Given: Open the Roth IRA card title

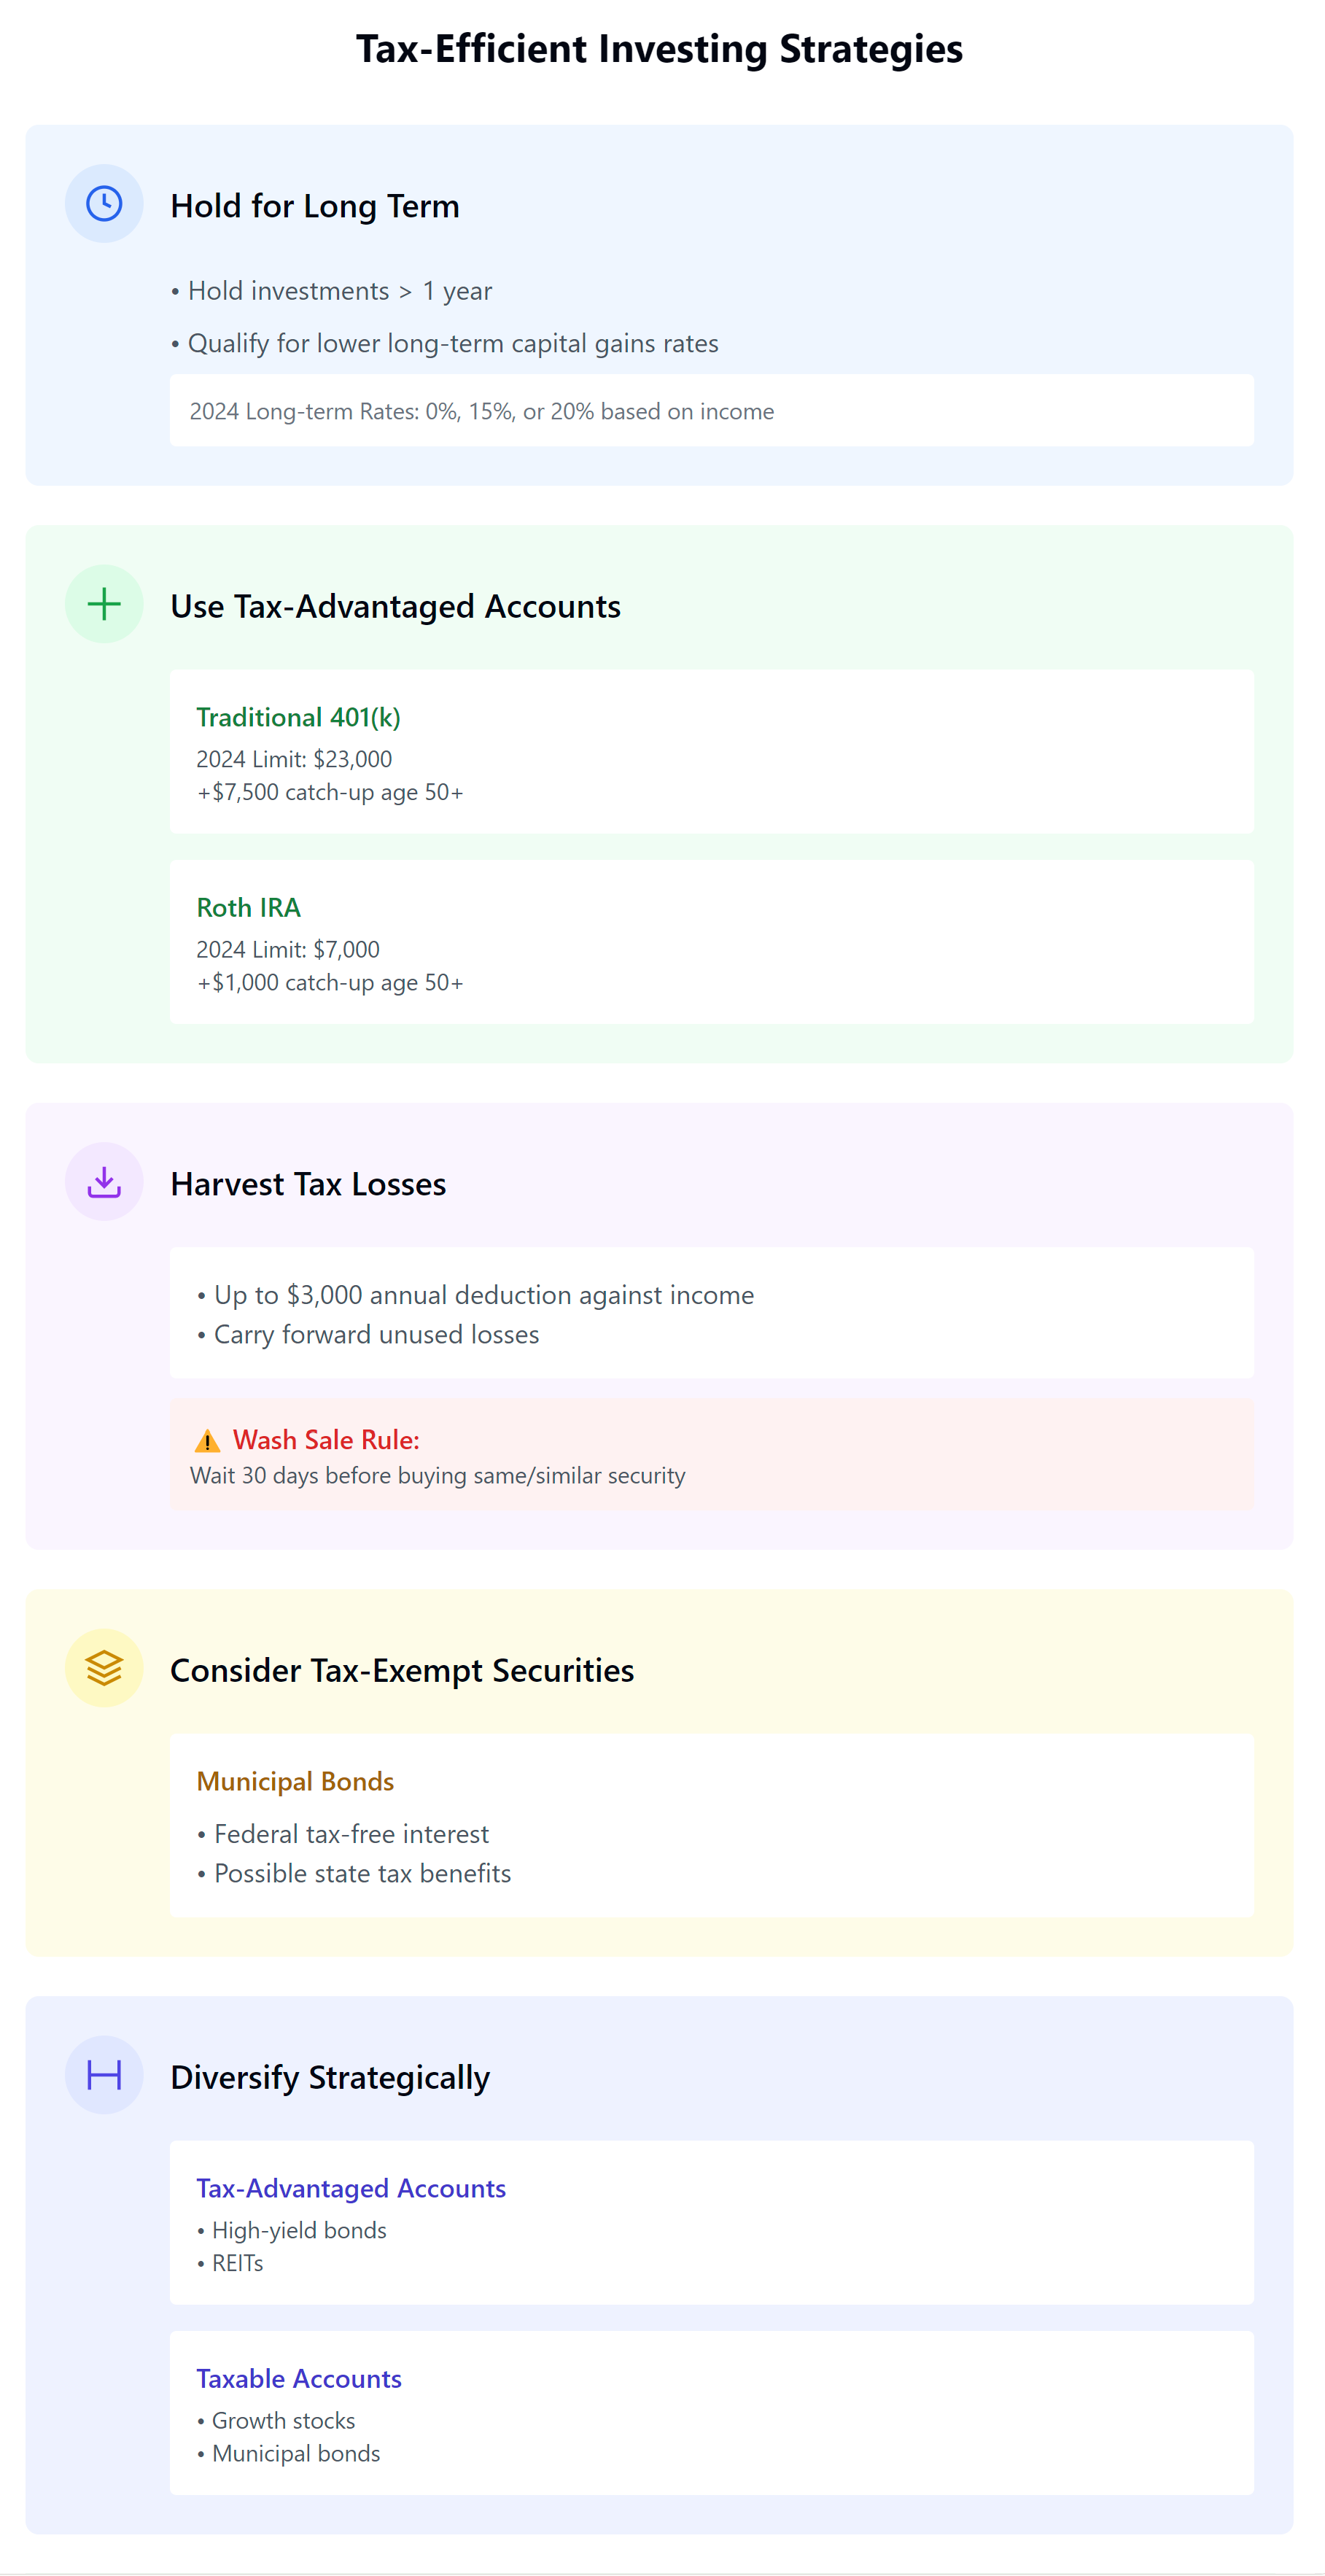Looking at the screenshot, I should pos(248,907).
